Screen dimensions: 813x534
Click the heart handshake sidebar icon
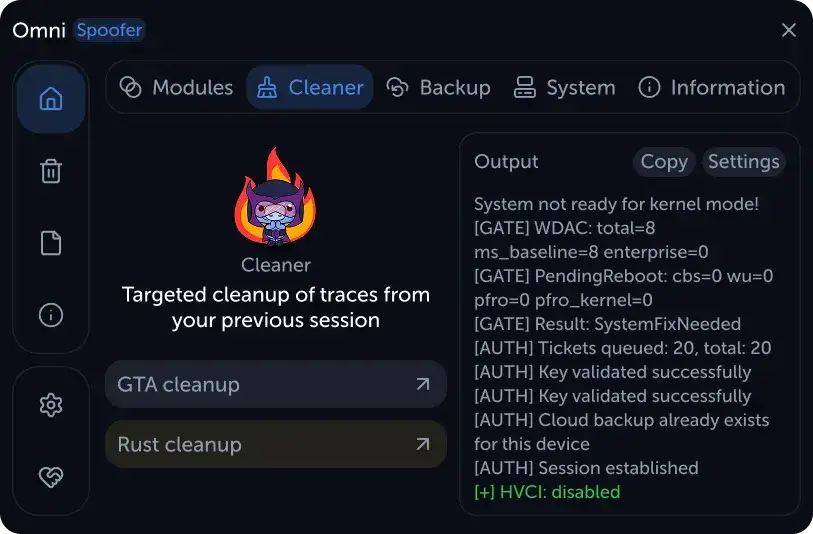(51, 476)
